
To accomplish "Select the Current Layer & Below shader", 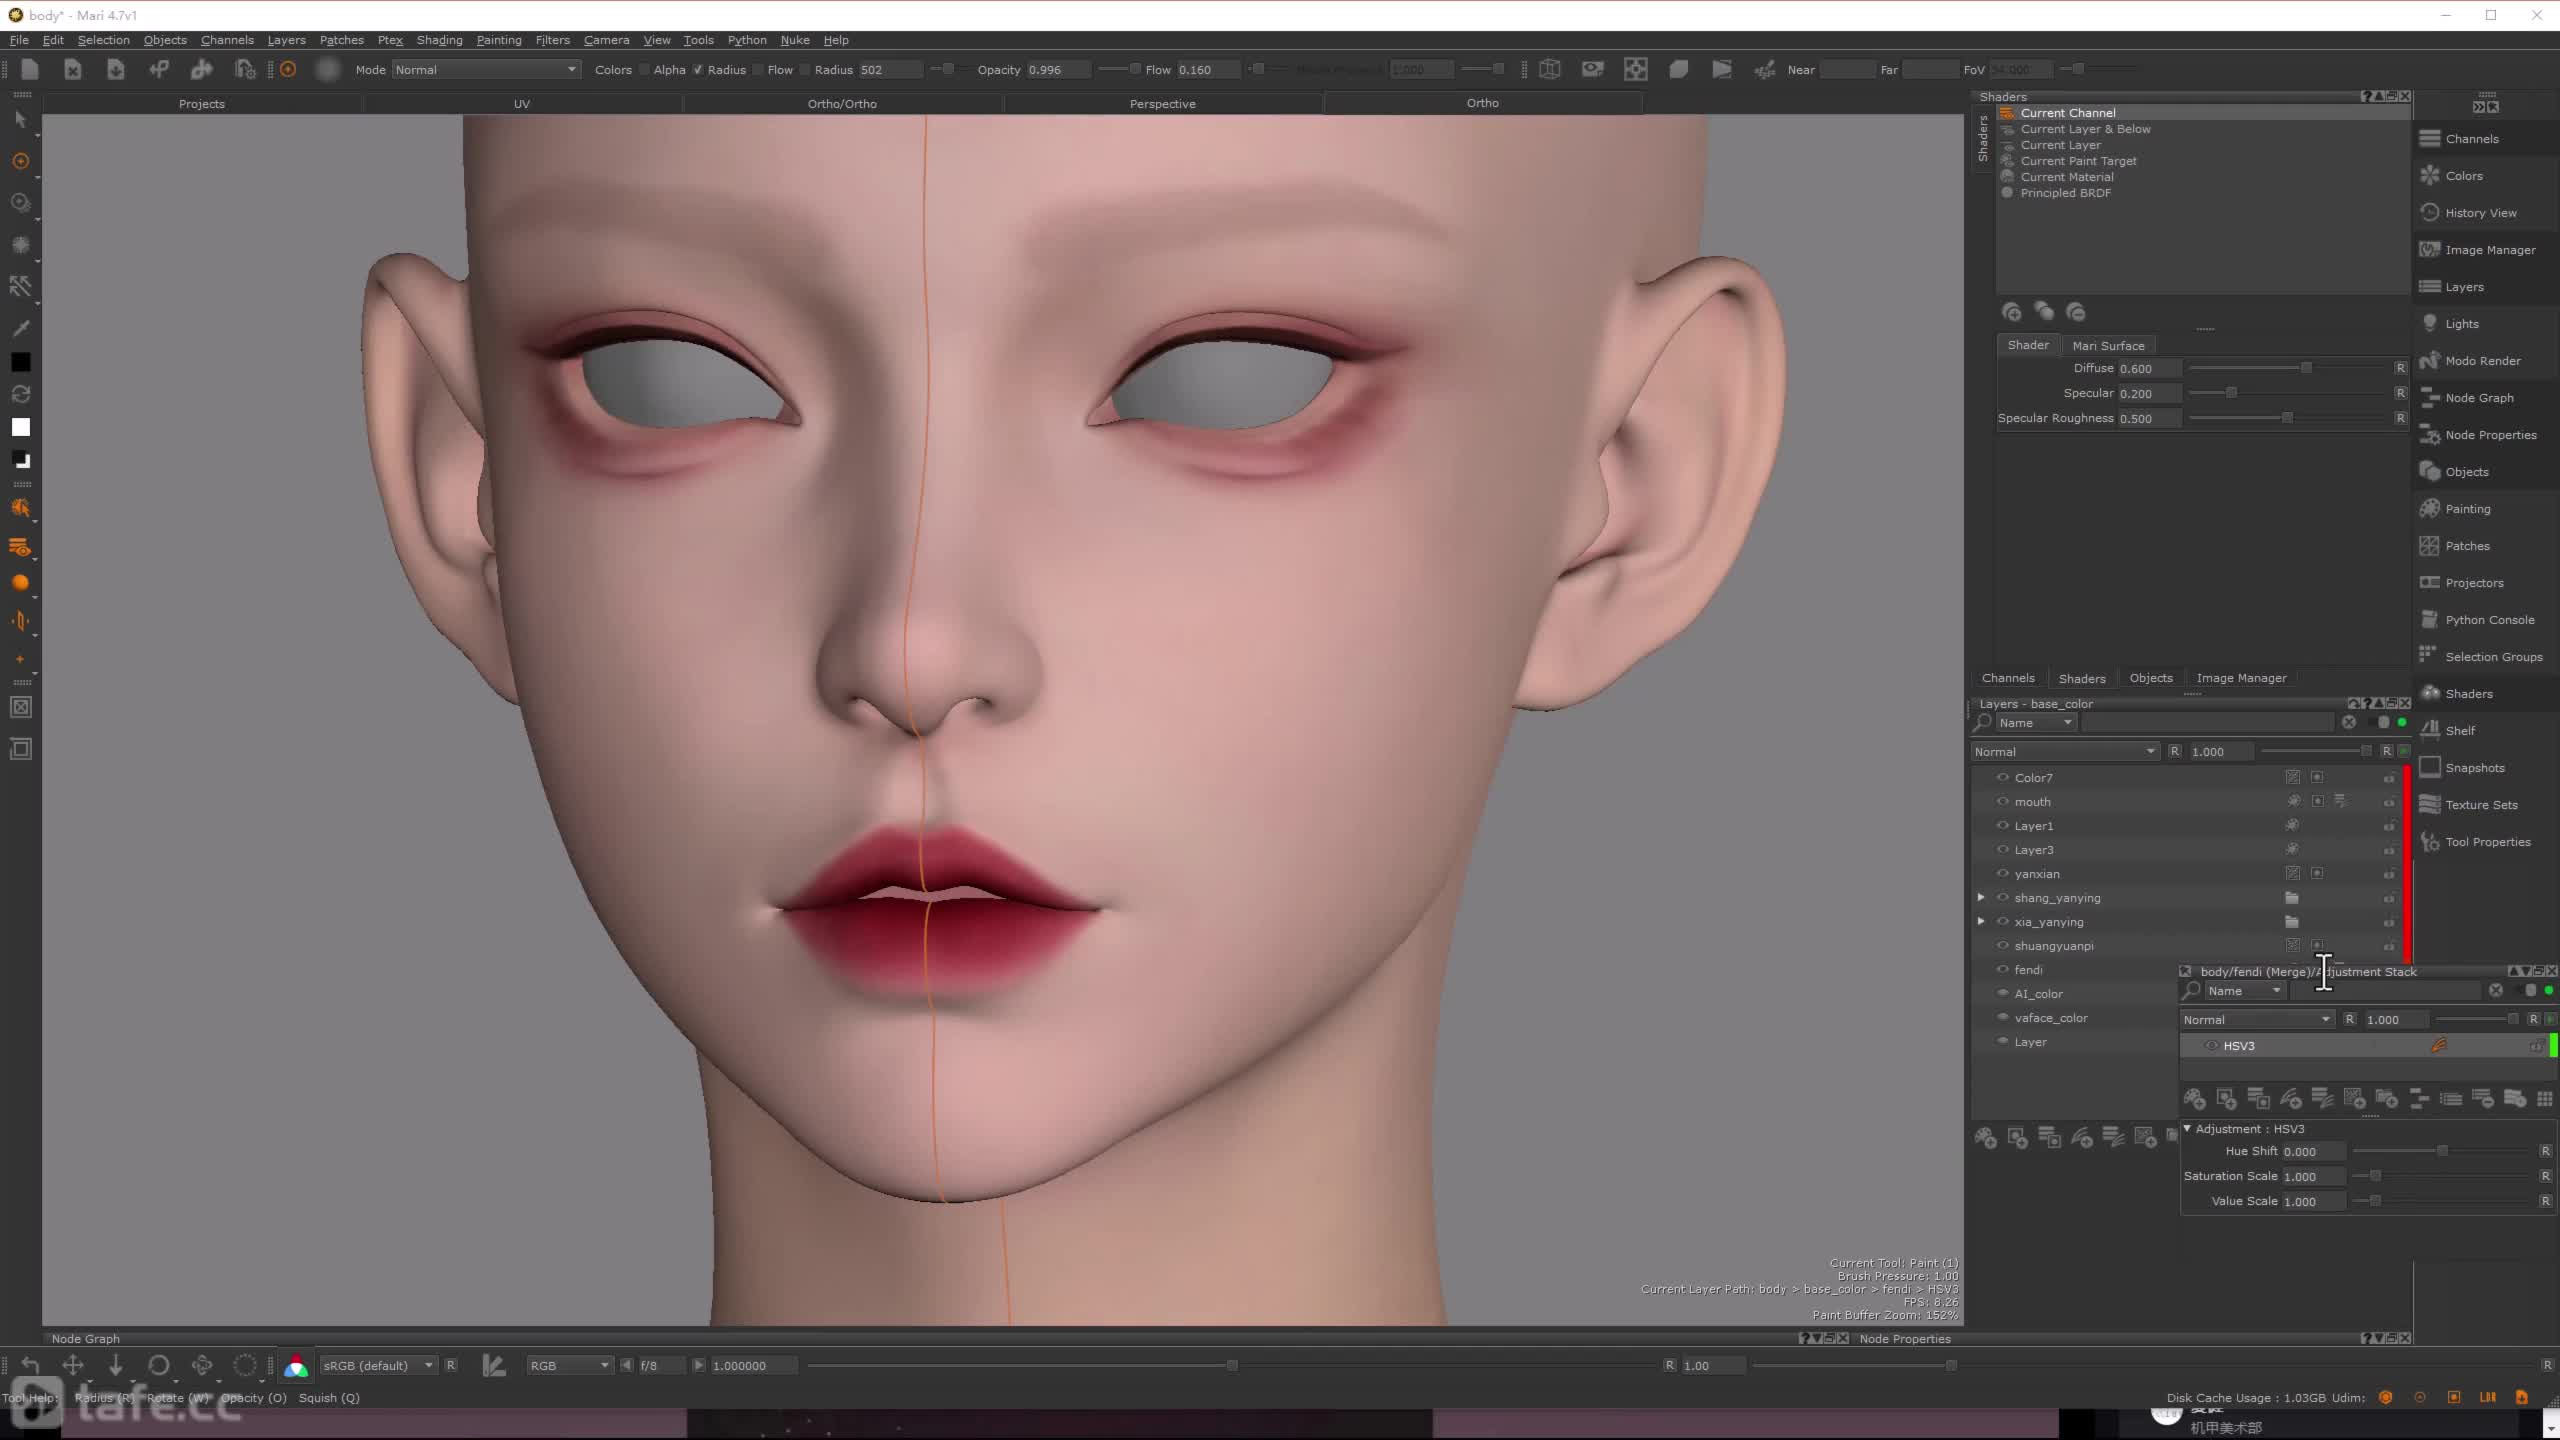I will point(2085,129).
